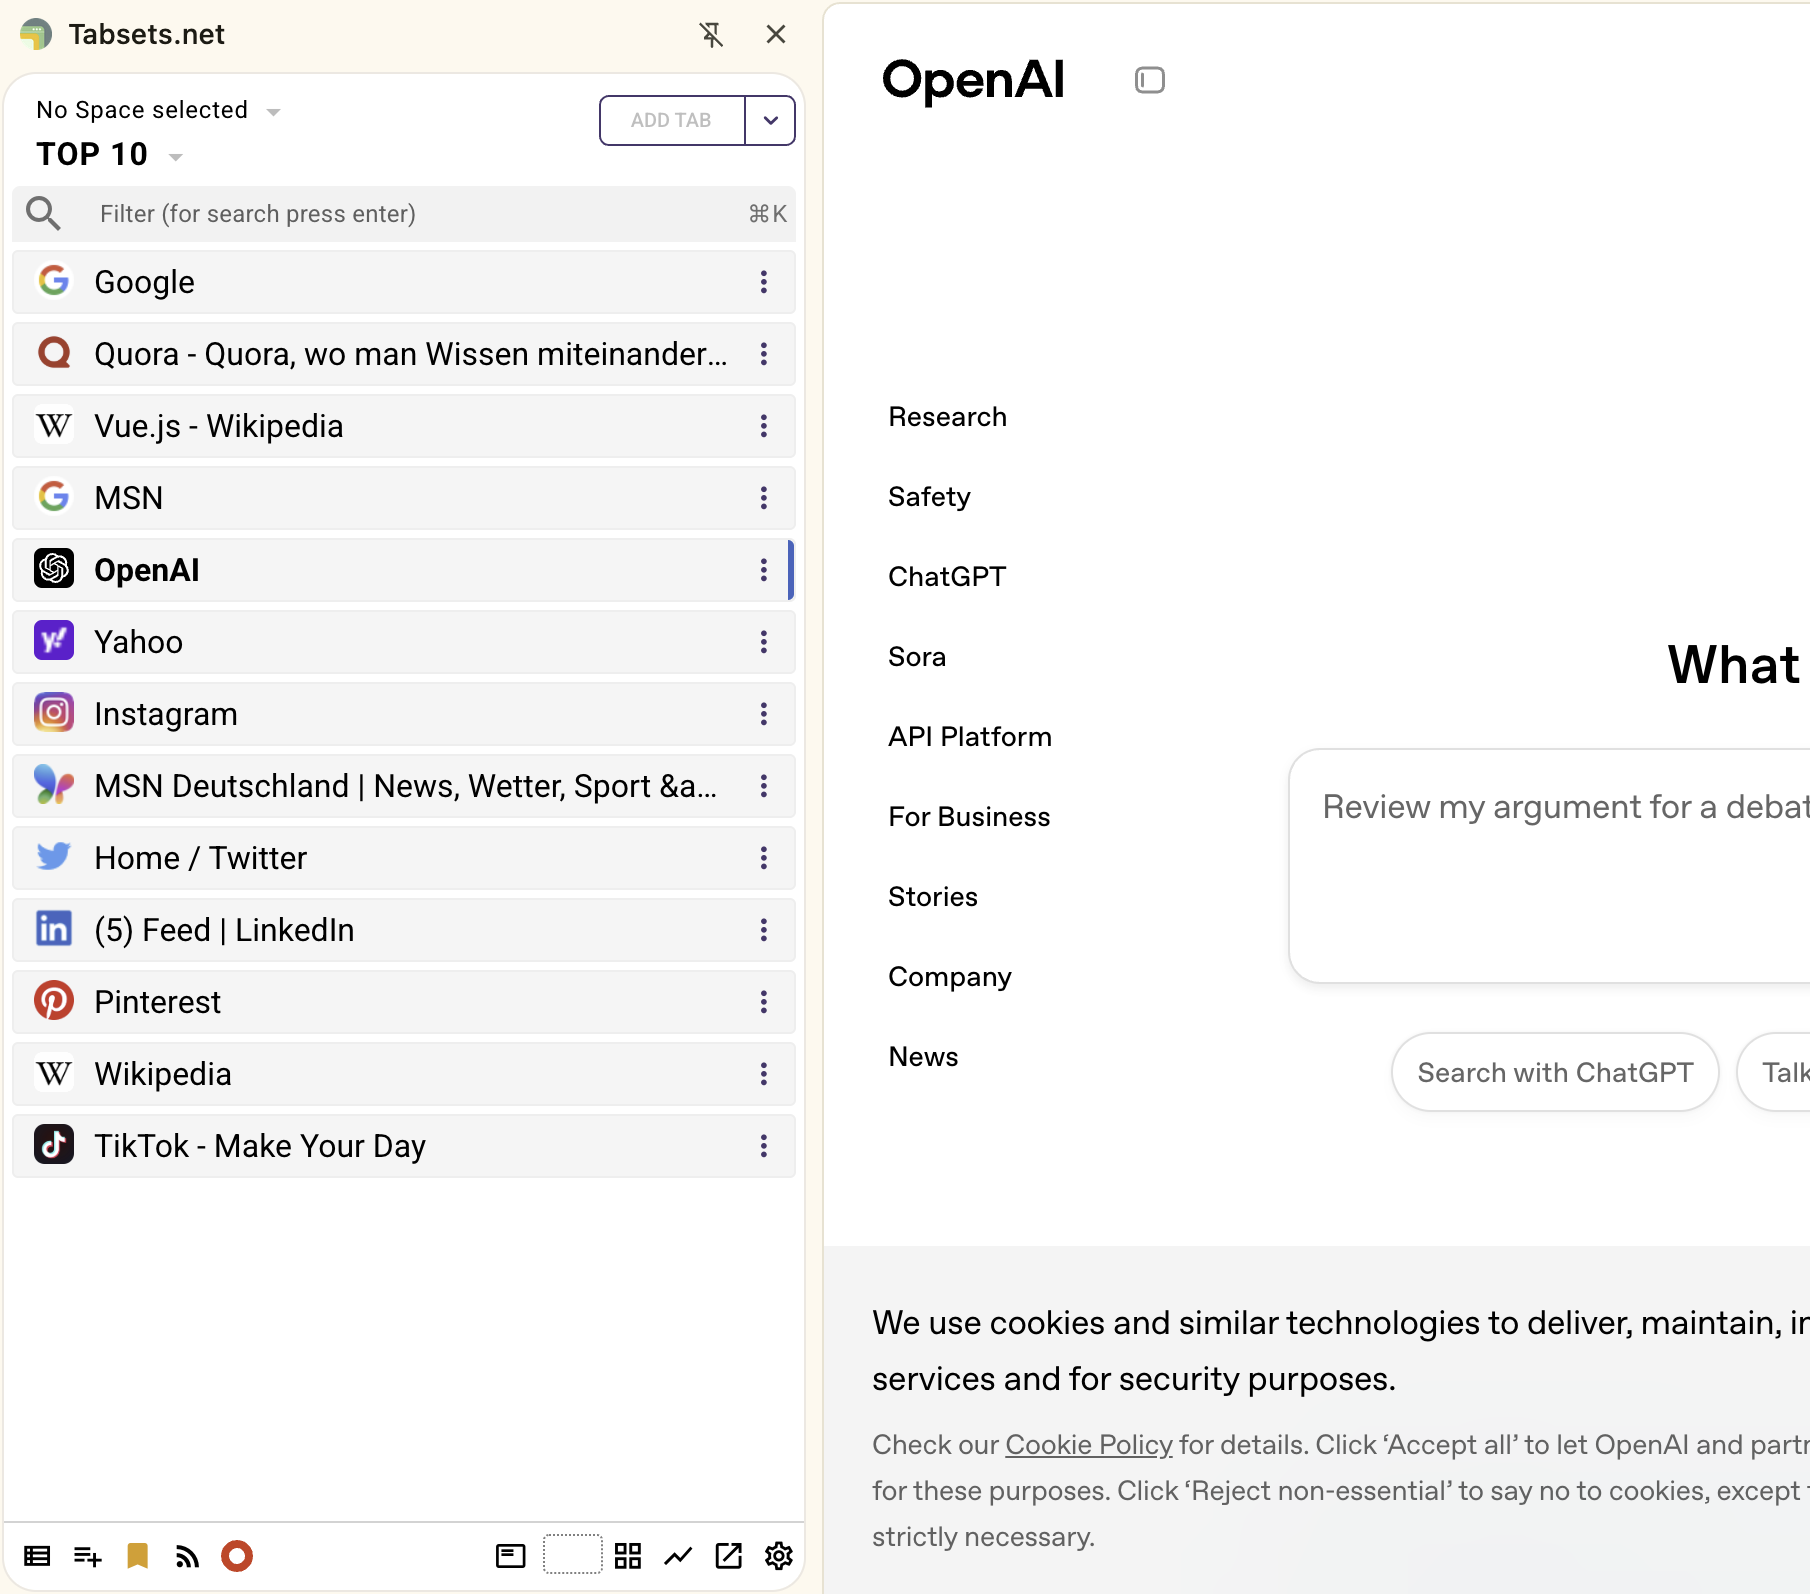Open the Vue.js - Wikipedia entry
The height and width of the screenshot is (1594, 1810).
404,426
